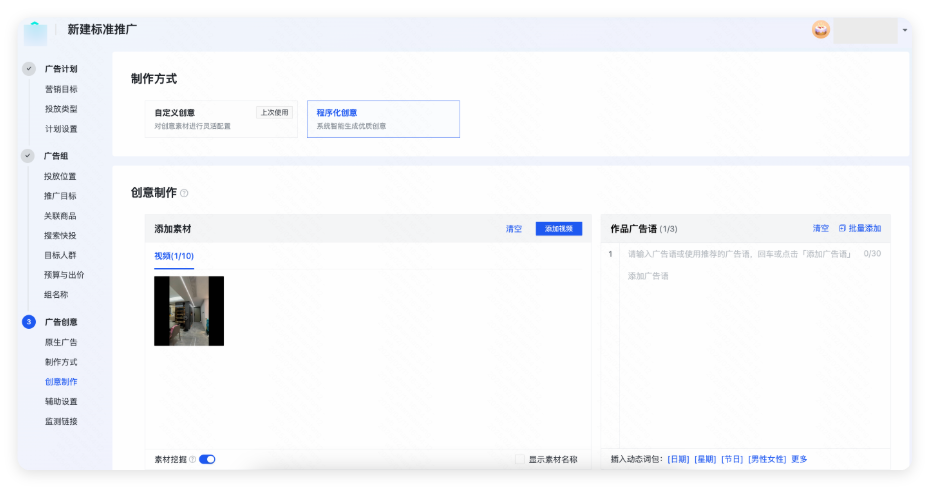Go to 辅助设置 in the sidebar
Image resolution: width=929 pixels, height=487 pixels.
(61, 401)
